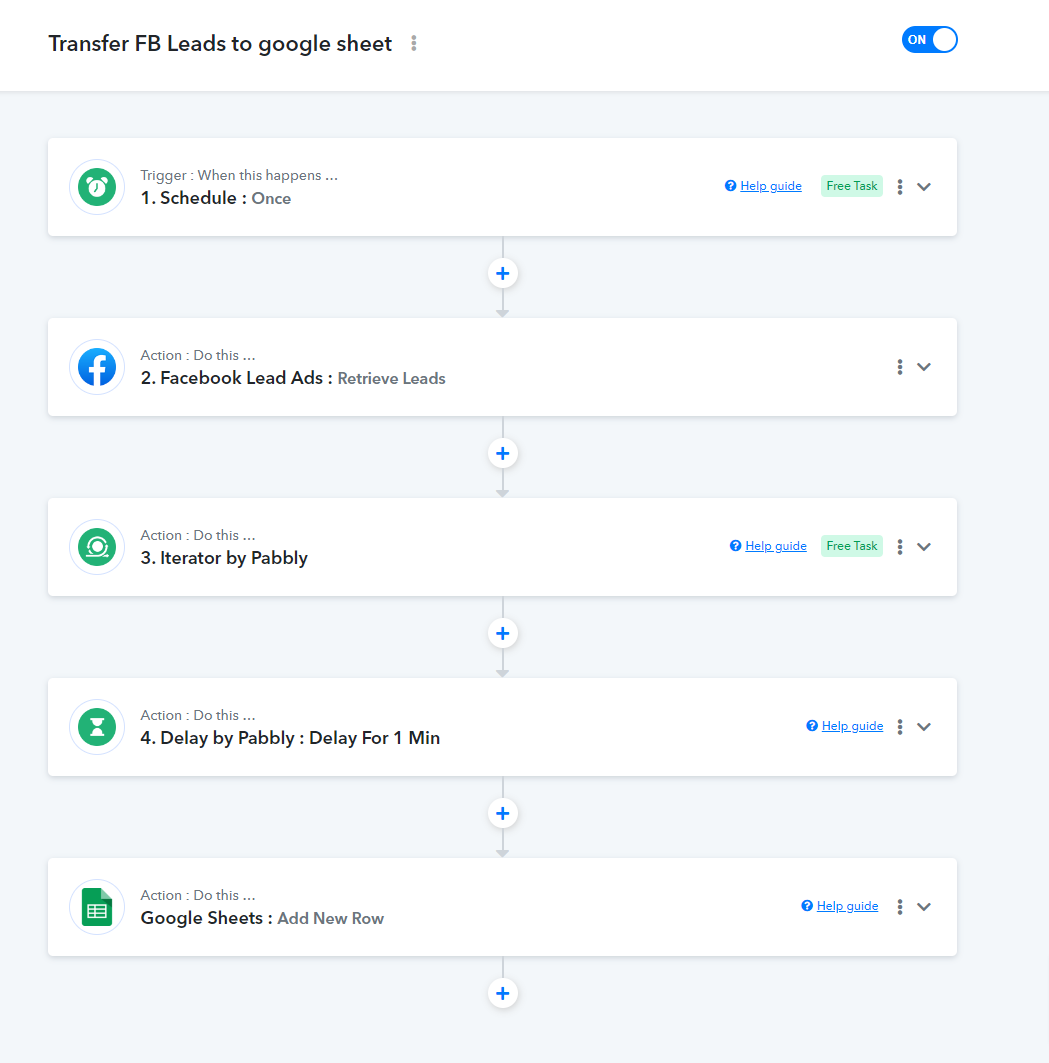Click the Schedule alarm clock icon
The image size is (1049, 1063).
(x=97, y=187)
